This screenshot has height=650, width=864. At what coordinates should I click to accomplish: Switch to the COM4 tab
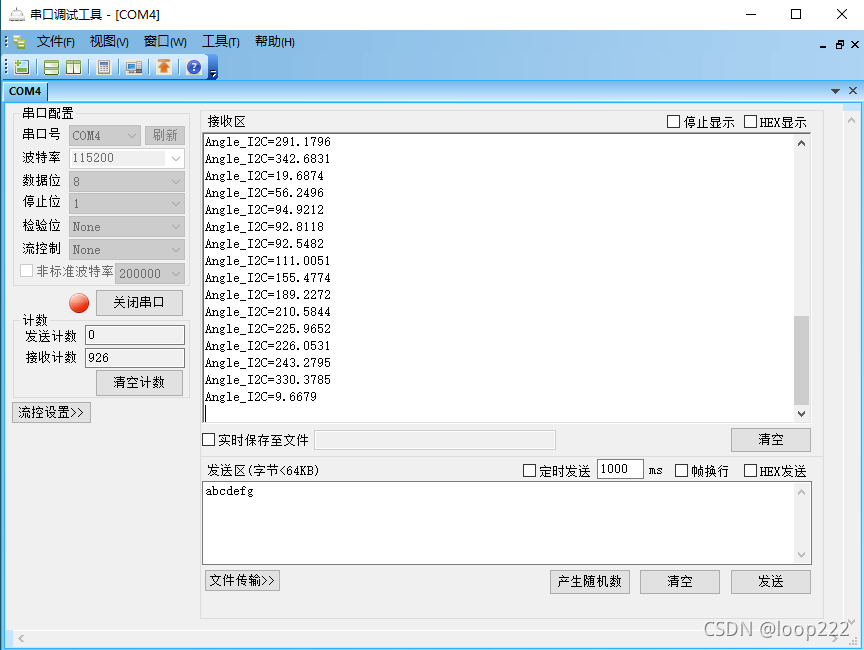[24, 91]
